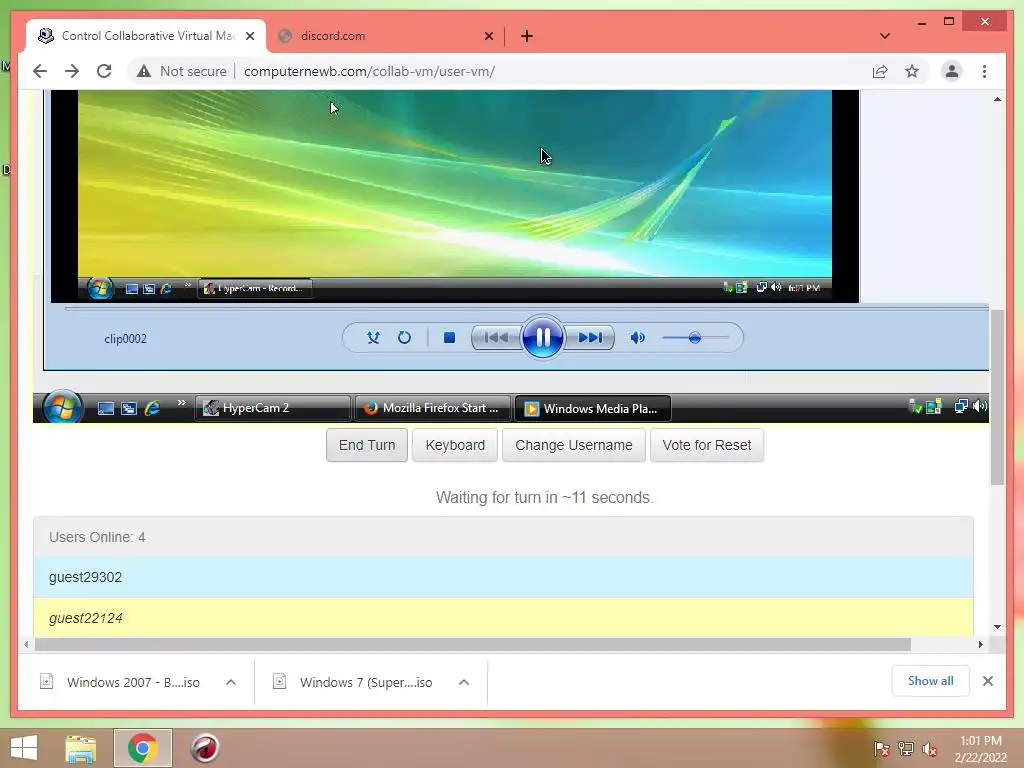This screenshot has width=1024, height=768.
Task: Click the page vertical scrollbar thumb
Action: pos(997,397)
